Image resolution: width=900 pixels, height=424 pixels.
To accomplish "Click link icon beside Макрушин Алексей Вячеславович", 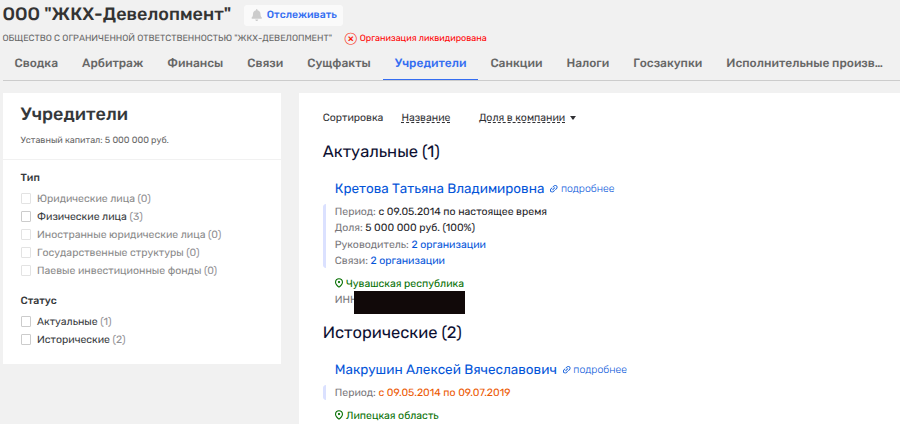I will coord(566,370).
